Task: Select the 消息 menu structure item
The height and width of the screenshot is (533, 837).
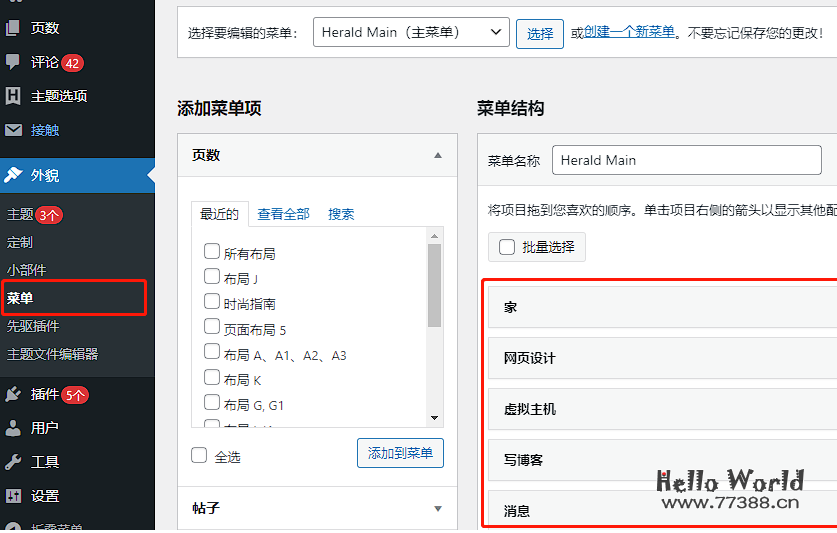Action: coord(662,510)
